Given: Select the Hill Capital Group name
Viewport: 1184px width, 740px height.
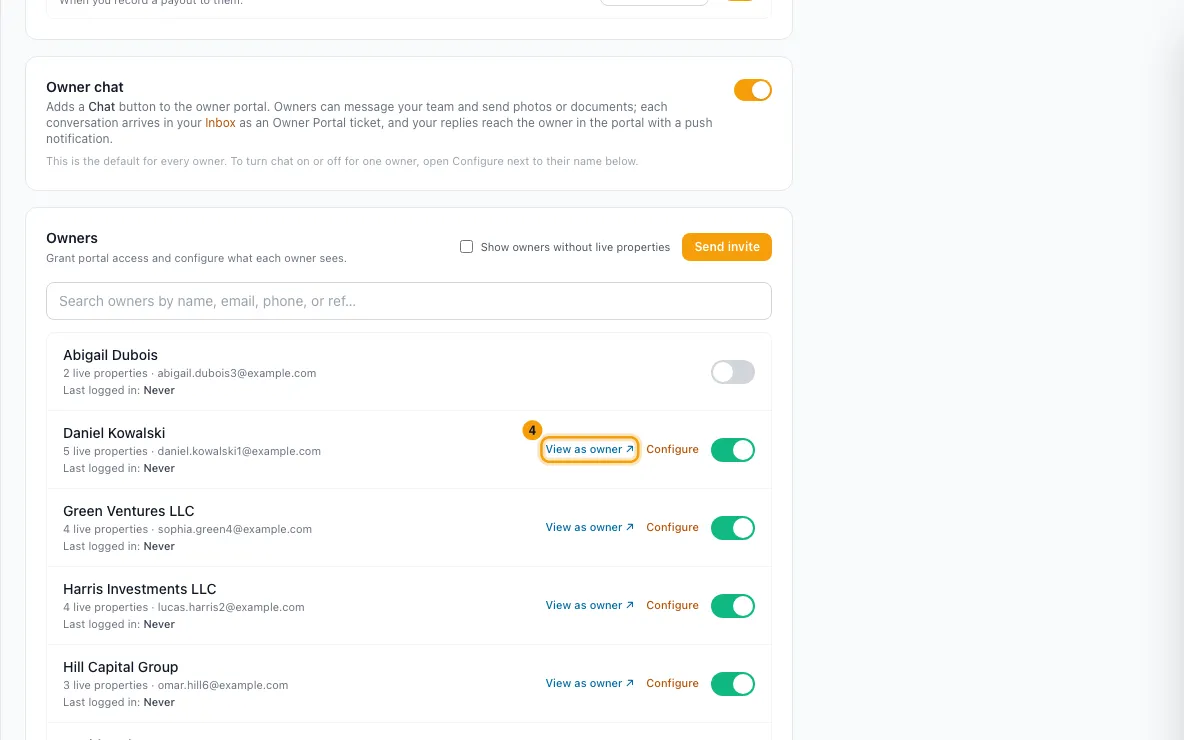Looking at the screenshot, I should tap(121, 667).
